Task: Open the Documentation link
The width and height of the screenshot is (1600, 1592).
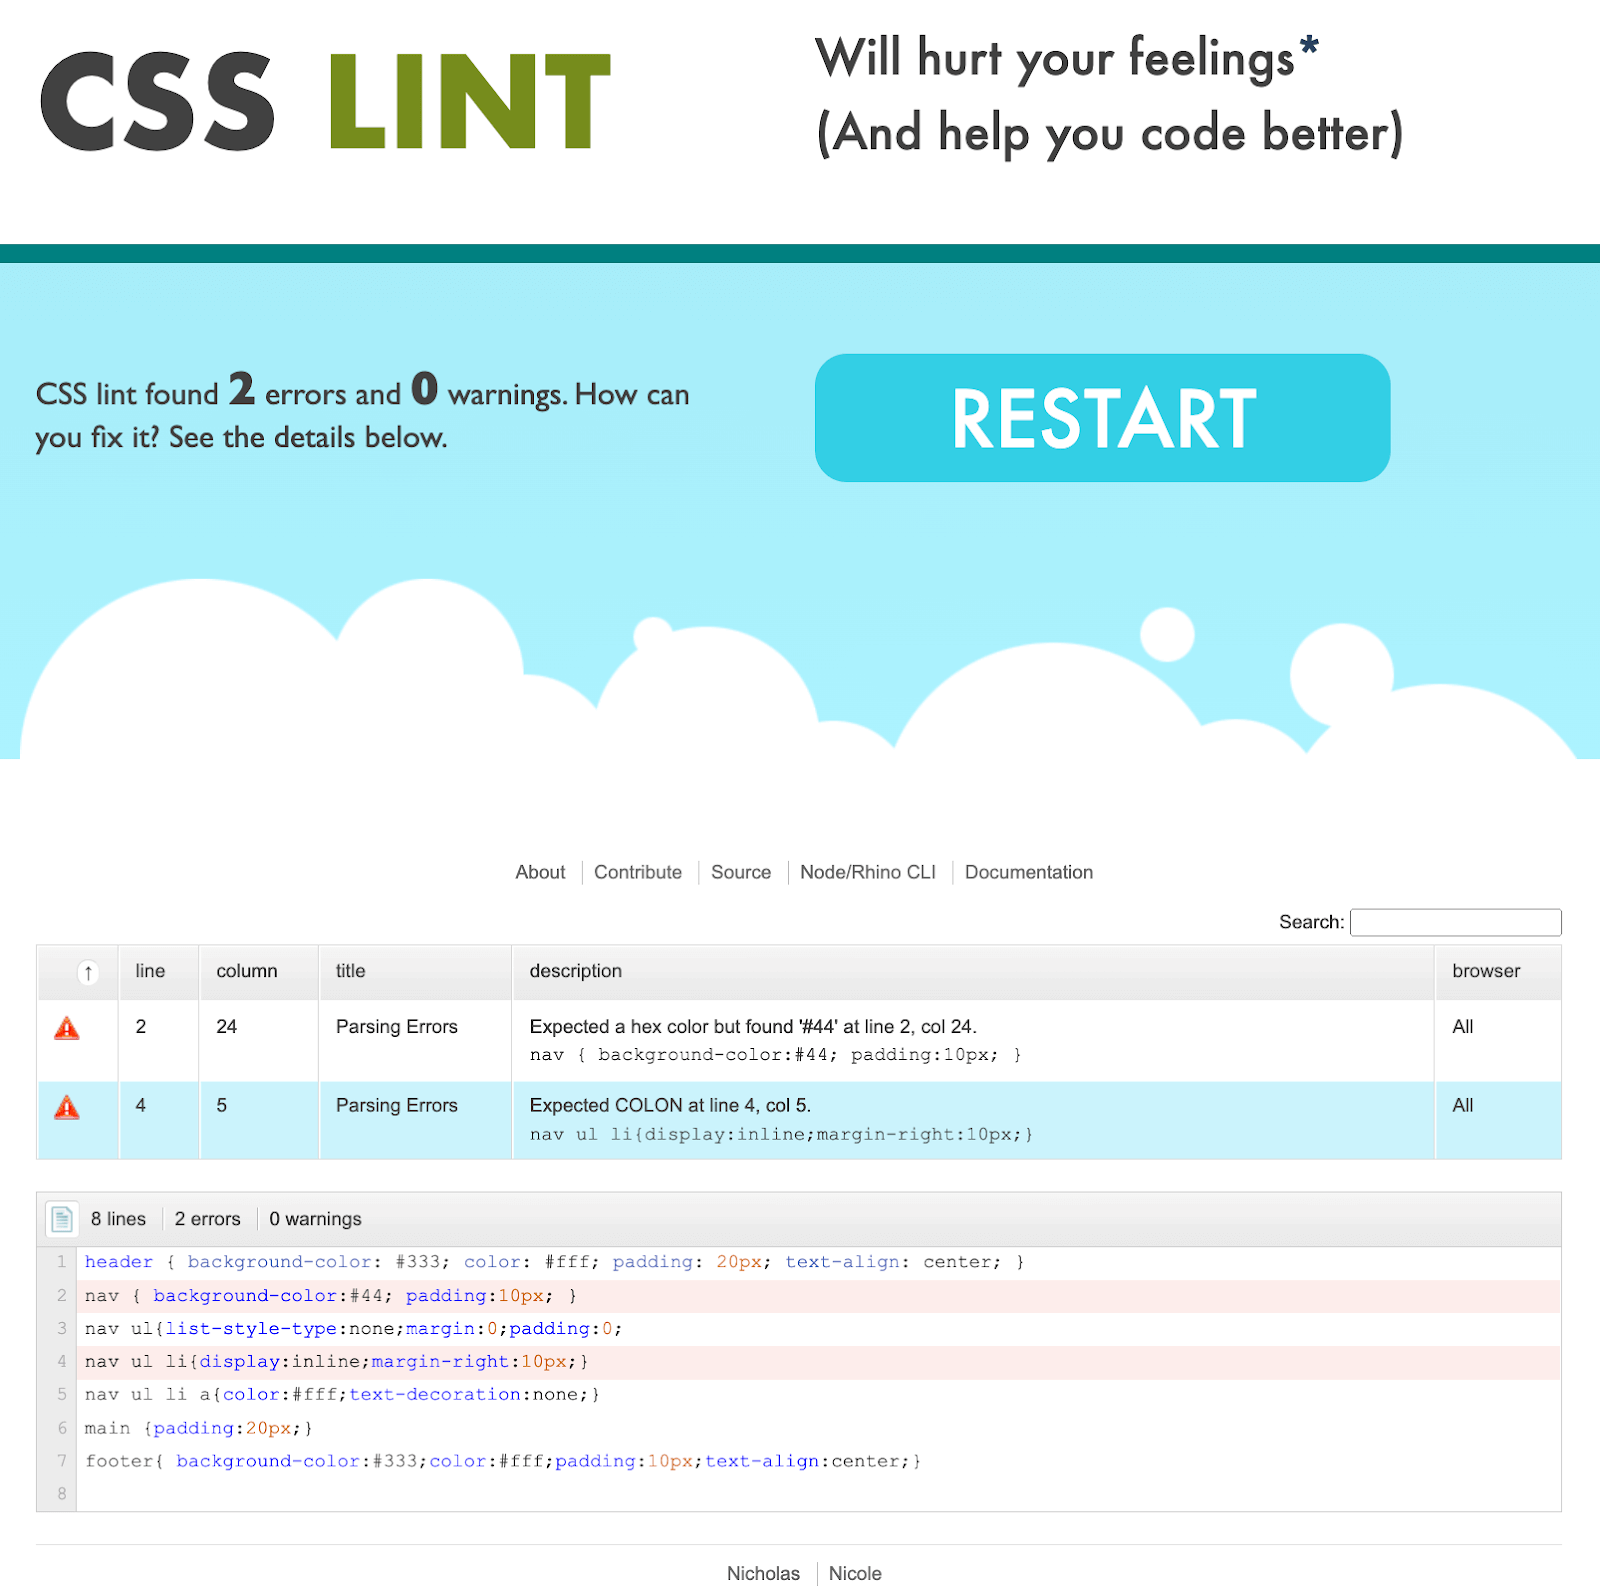Action: coord(1029,872)
